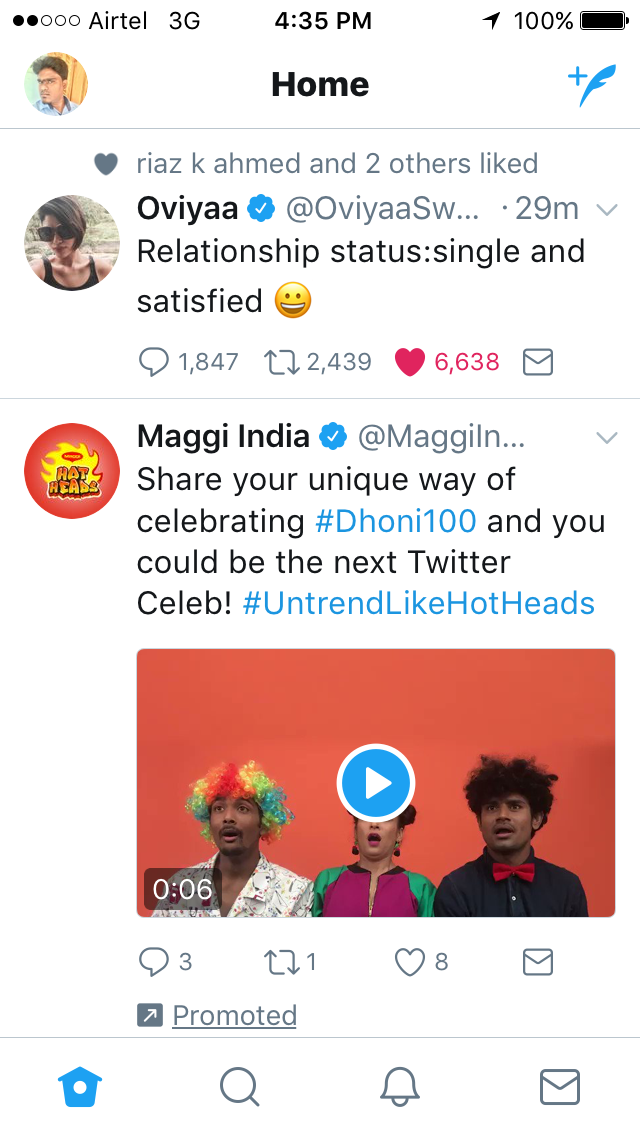Switch to the Search tab
Viewport: 640px width, 1136px height.
(240, 1087)
